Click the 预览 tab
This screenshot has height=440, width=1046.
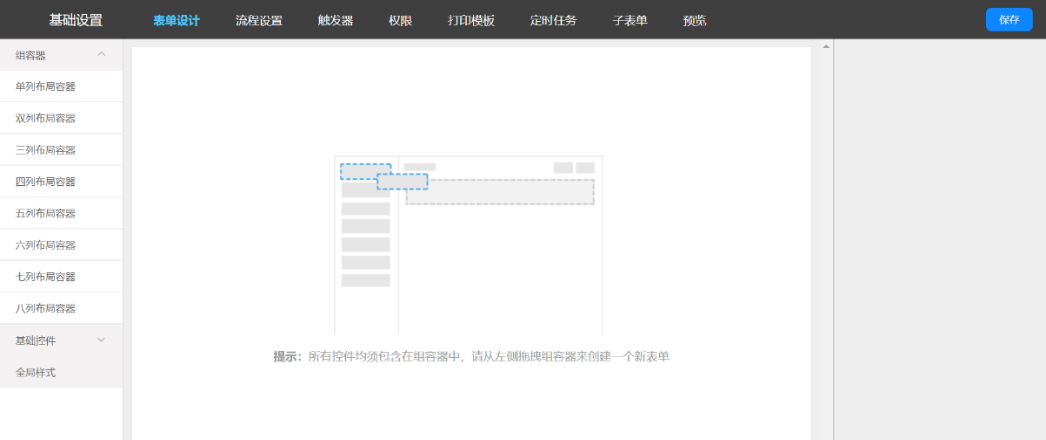click(694, 21)
